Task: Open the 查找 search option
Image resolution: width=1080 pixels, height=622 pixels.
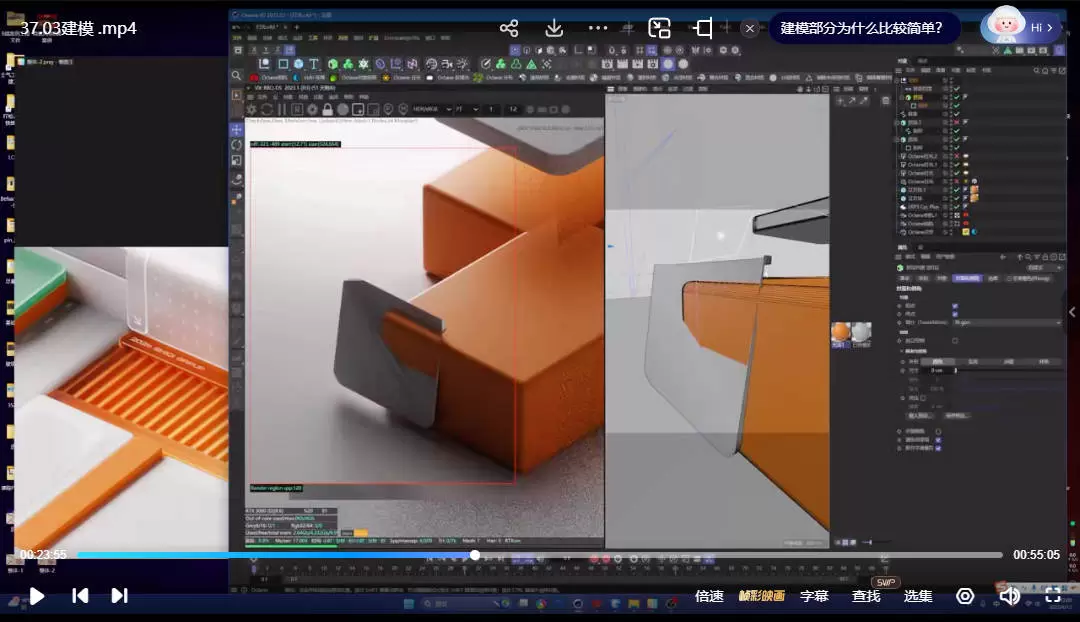Action: tap(866, 596)
